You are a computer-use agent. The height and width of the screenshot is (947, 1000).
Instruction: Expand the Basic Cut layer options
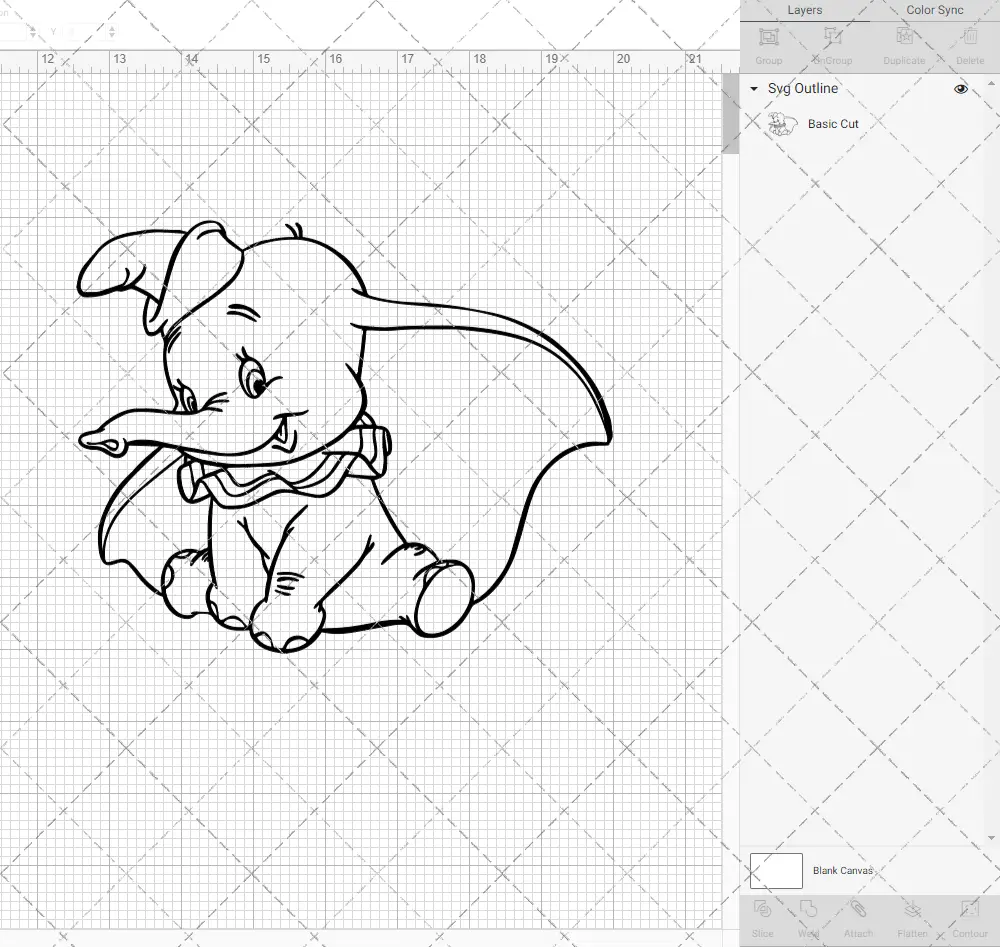click(x=834, y=124)
